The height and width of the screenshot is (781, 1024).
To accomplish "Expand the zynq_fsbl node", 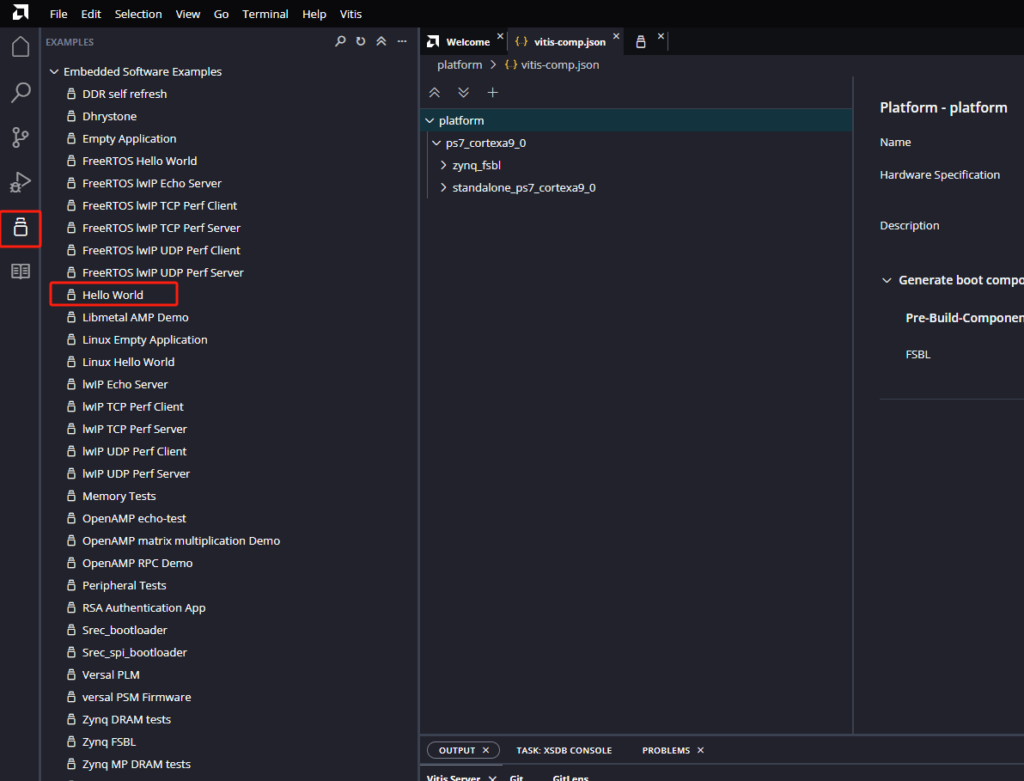I will [x=443, y=165].
